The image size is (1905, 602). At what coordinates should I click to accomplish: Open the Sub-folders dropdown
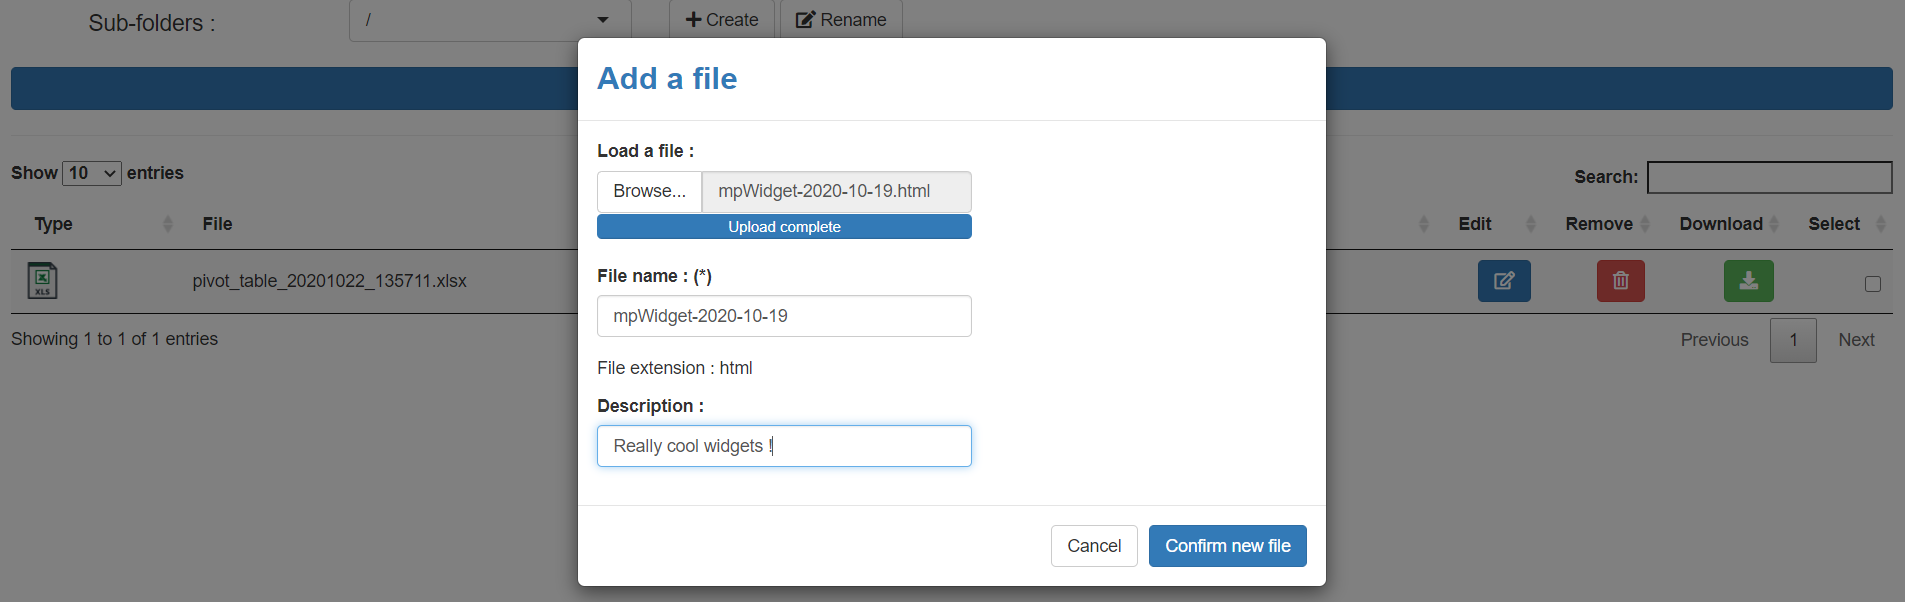(x=489, y=20)
